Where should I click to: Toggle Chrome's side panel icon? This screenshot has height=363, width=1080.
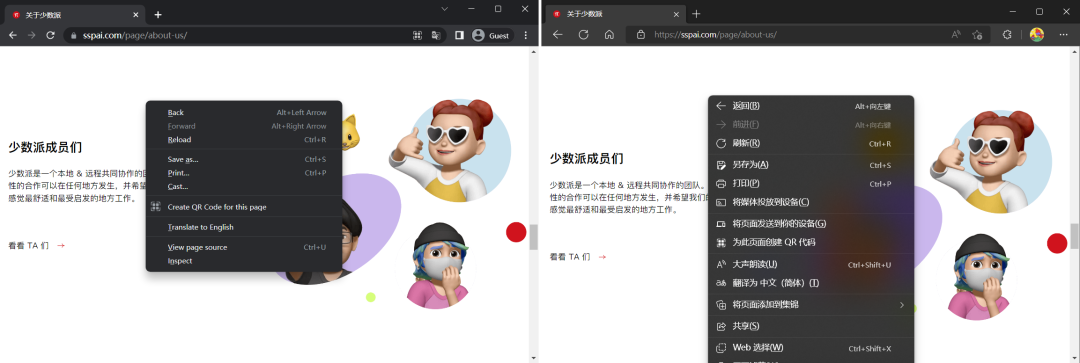coord(459,35)
